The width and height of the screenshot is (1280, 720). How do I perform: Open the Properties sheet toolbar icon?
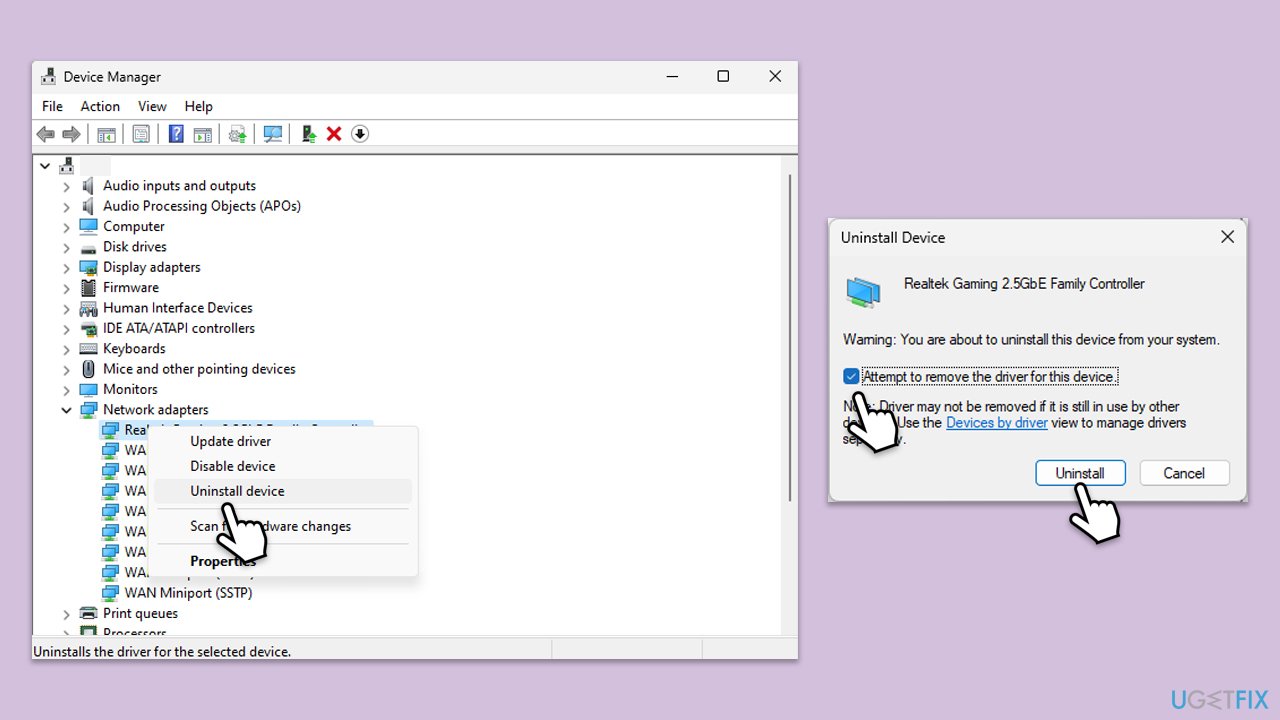point(141,134)
